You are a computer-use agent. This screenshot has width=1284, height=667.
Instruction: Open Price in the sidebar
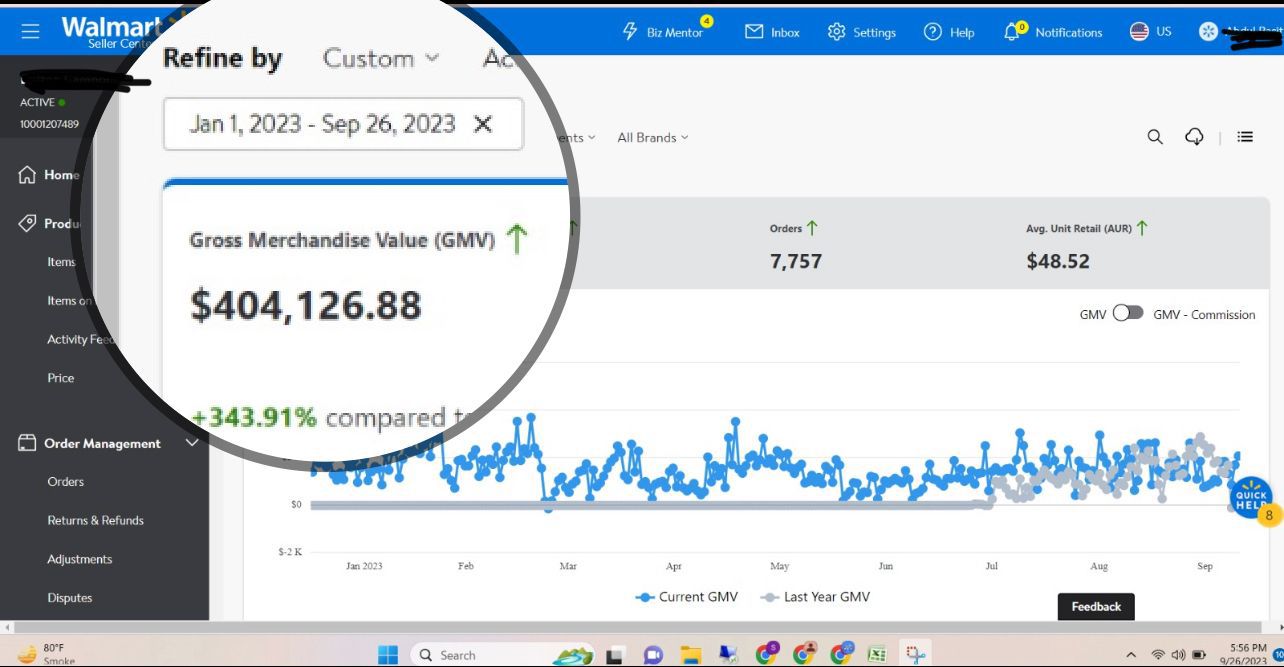tap(61, 378)
